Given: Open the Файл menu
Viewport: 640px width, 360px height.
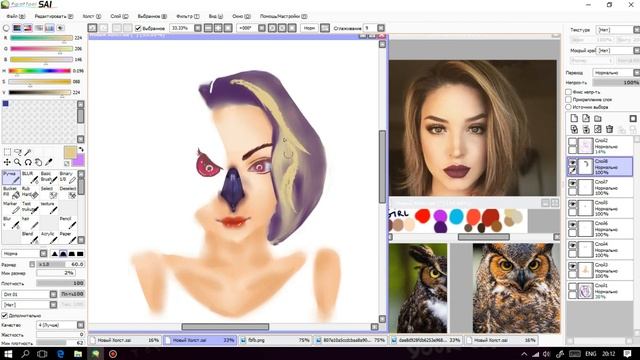Looking at the screenshot, I should click(x=16, y=16).
